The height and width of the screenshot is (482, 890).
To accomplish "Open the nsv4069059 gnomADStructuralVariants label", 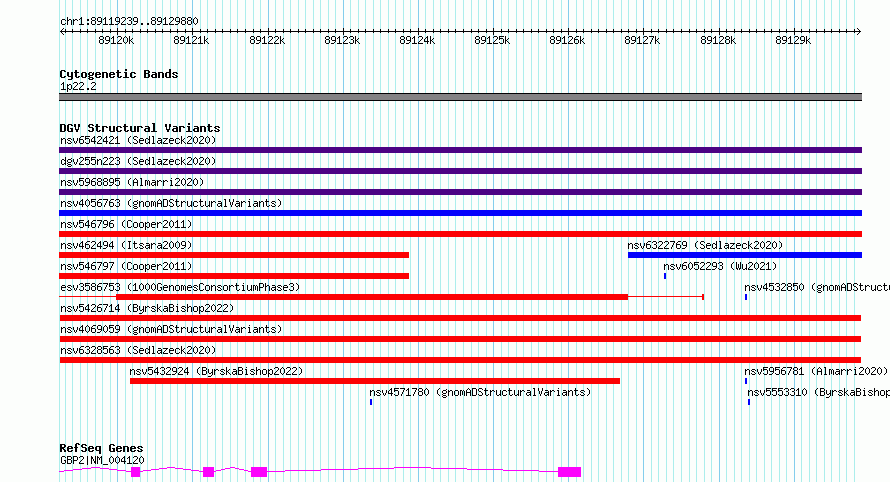I will coord(171,329).
